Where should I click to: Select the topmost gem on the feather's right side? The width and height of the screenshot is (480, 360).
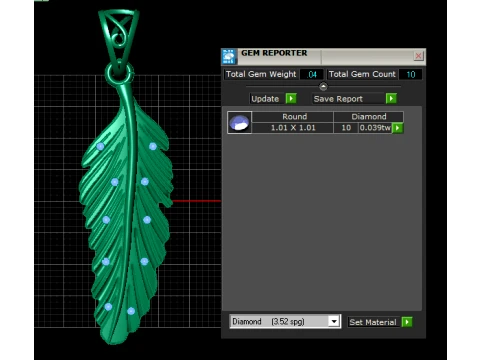pos(153,146)
